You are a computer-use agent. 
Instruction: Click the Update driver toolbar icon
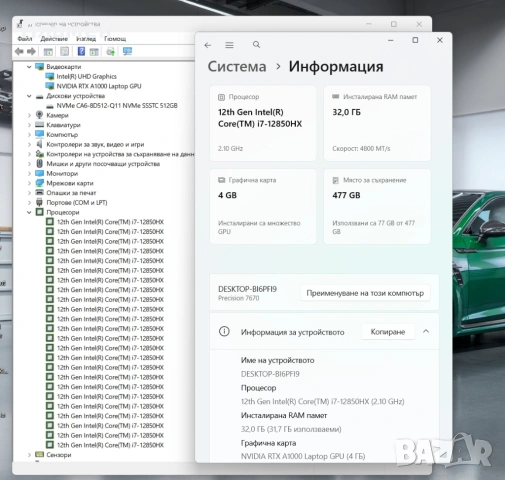tap(111, 51)
